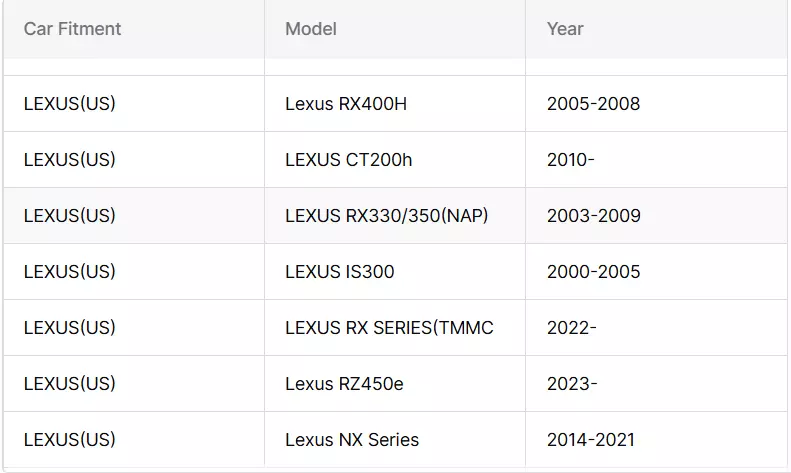The height and width of the screenshot is (473, 791).
Task: Select the 2003-2009 year cell
Action: (656, 216)
